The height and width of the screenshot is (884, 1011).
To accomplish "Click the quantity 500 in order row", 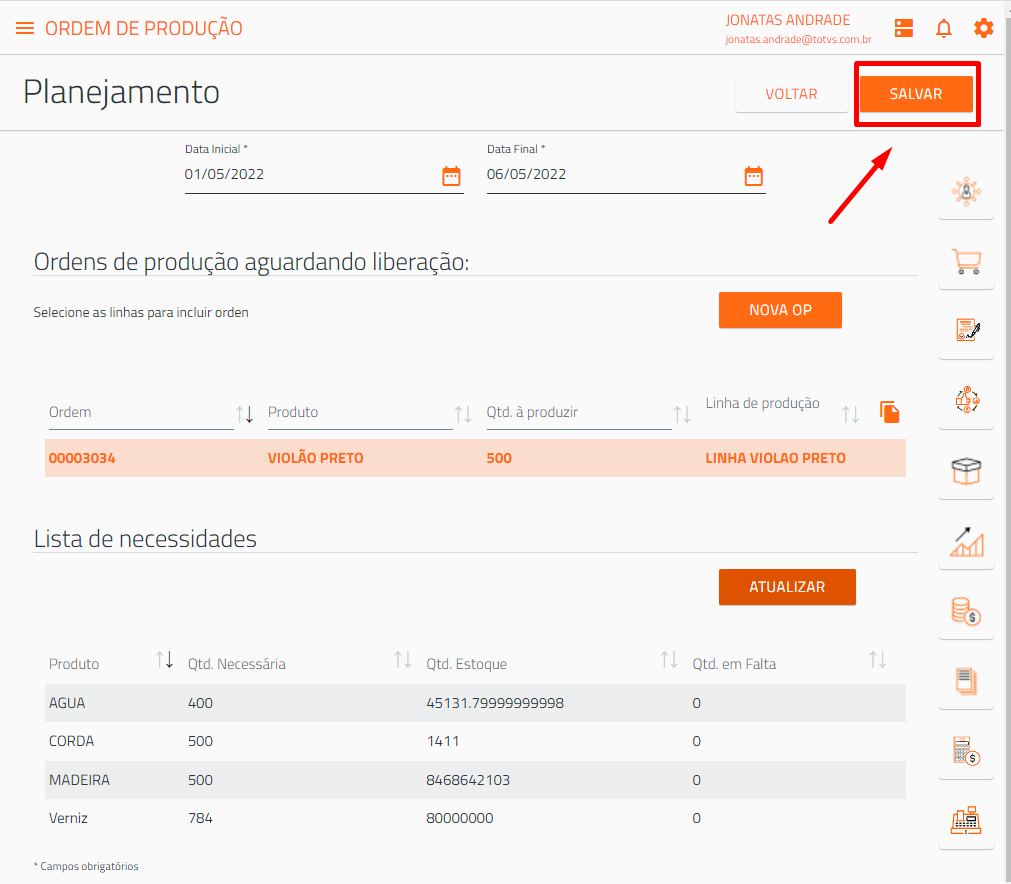I will click(x=499, y=458).
